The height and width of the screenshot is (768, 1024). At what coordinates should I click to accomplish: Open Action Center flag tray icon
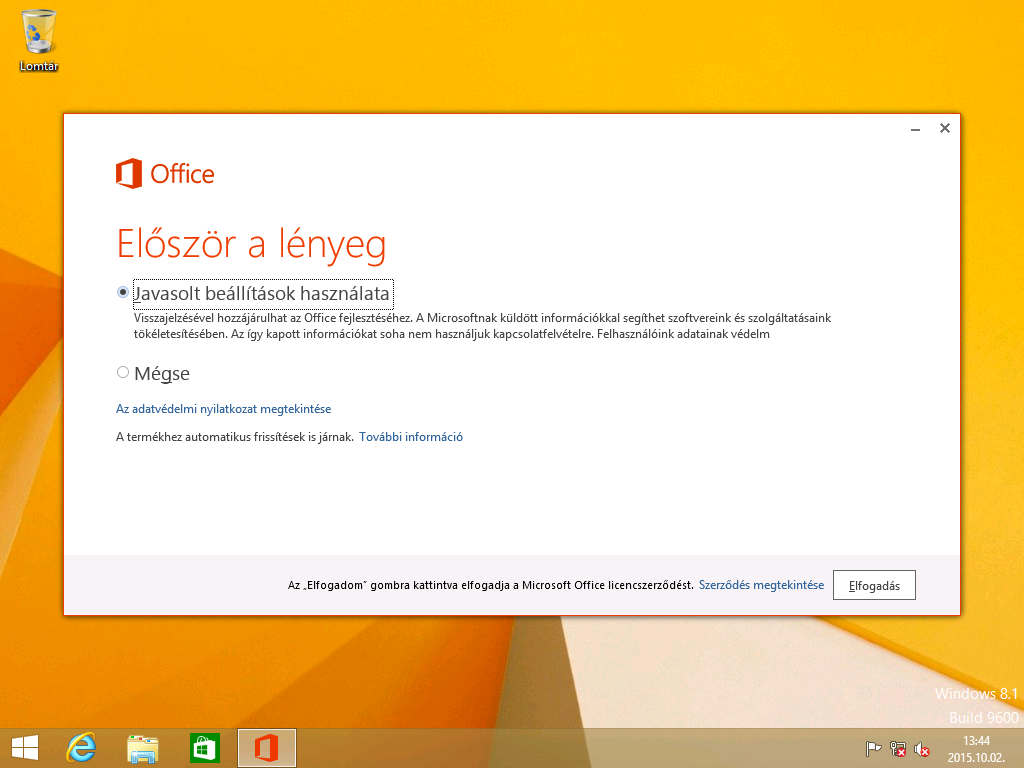pos(873,749)
